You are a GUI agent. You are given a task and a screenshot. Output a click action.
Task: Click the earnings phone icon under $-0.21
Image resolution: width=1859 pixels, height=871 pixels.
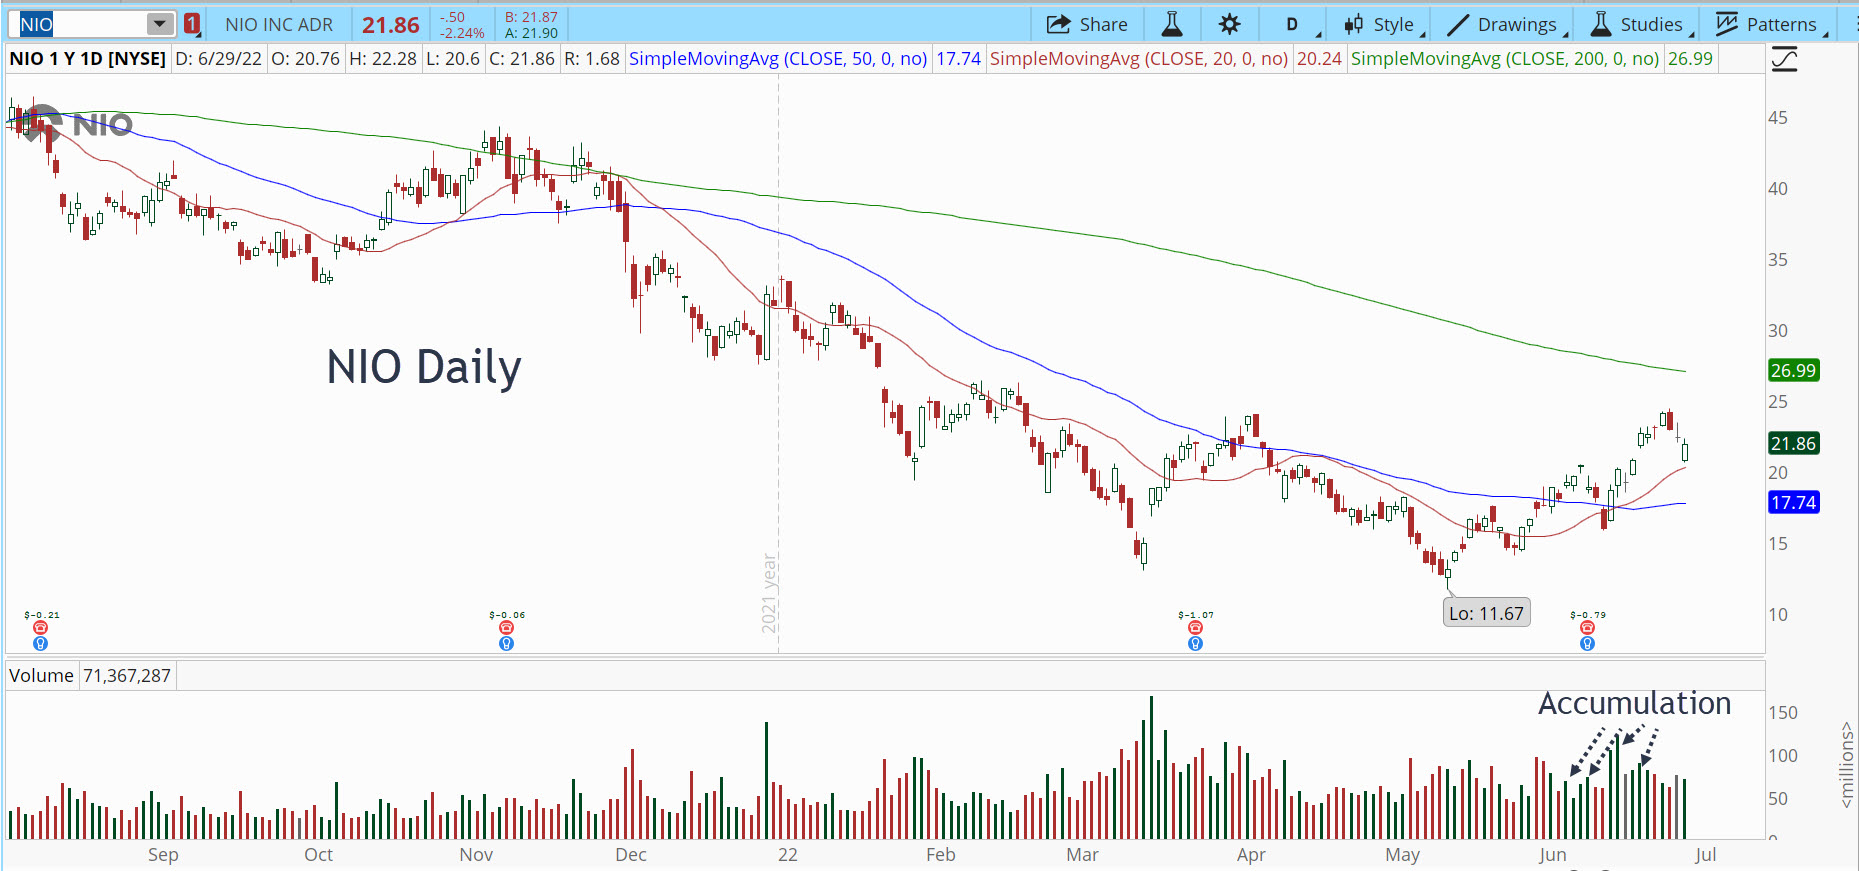click(40, 628)
